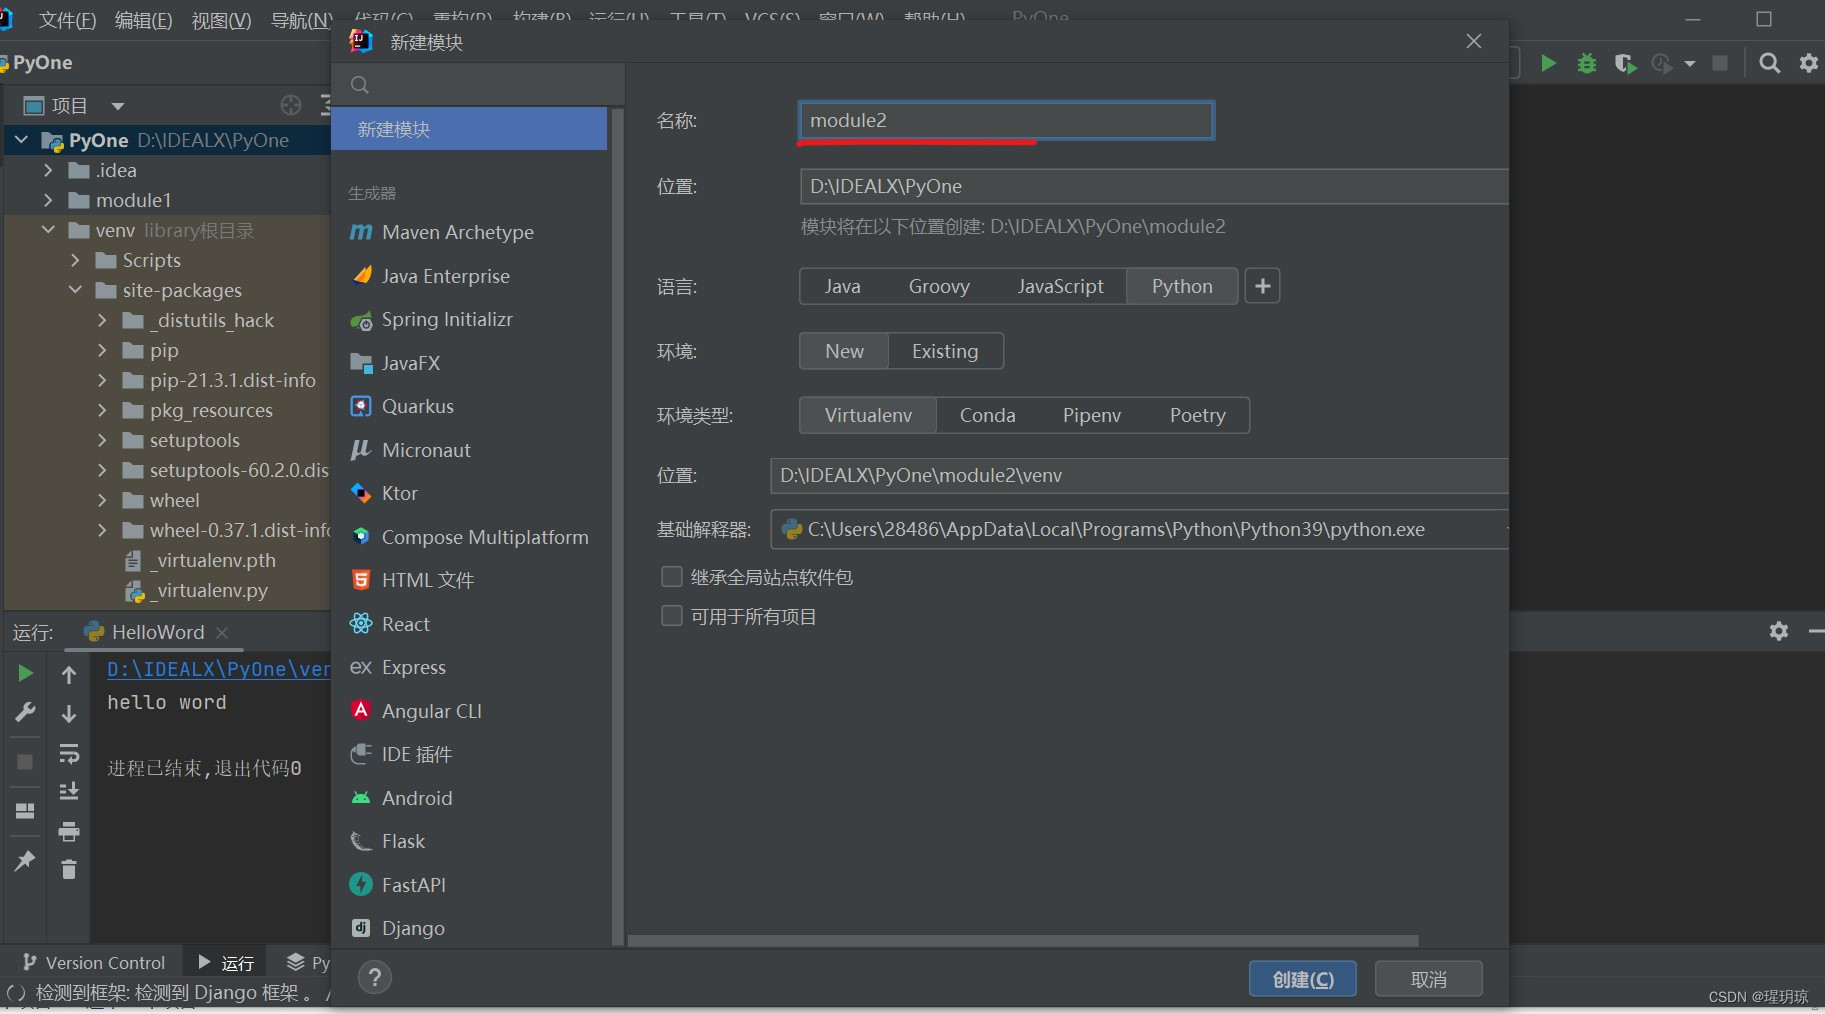Viewport: 1825px width, 1014px height.
Task: Choose New environment option
Action: [x=844, y=351]
